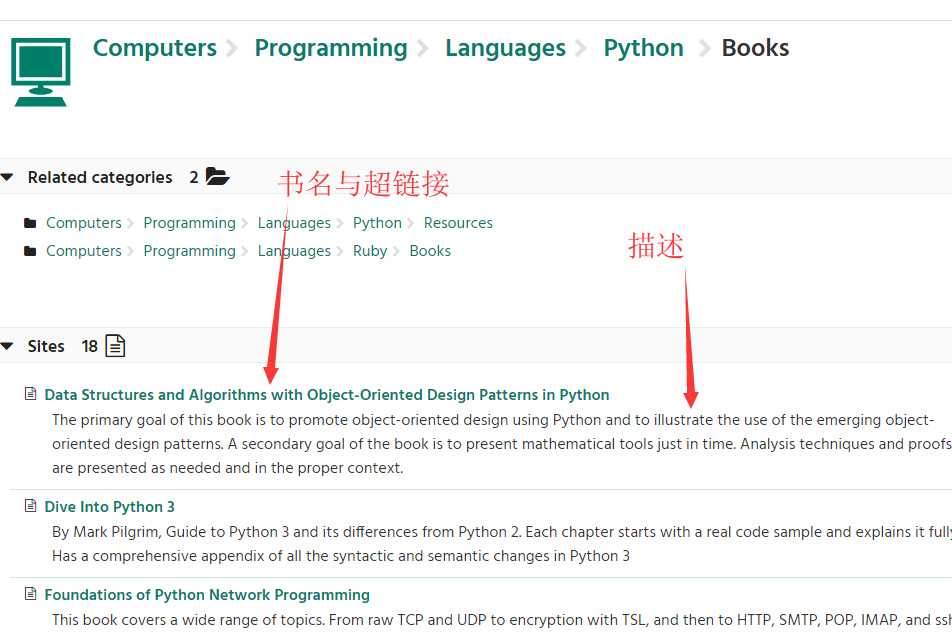The height and width of the screenshot is (632, 952).
Task: Open the Resources related category
Action: [458, 223]
